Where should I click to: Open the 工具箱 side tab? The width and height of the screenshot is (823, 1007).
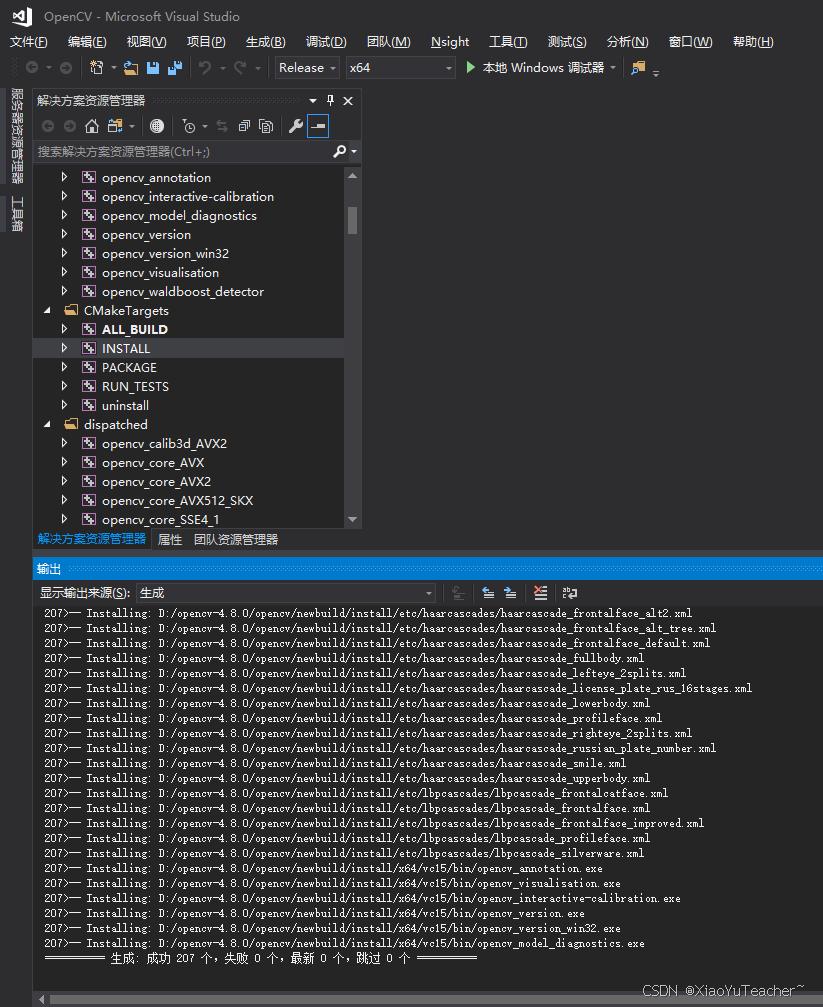pyautogui.click(x=17, y=214)
